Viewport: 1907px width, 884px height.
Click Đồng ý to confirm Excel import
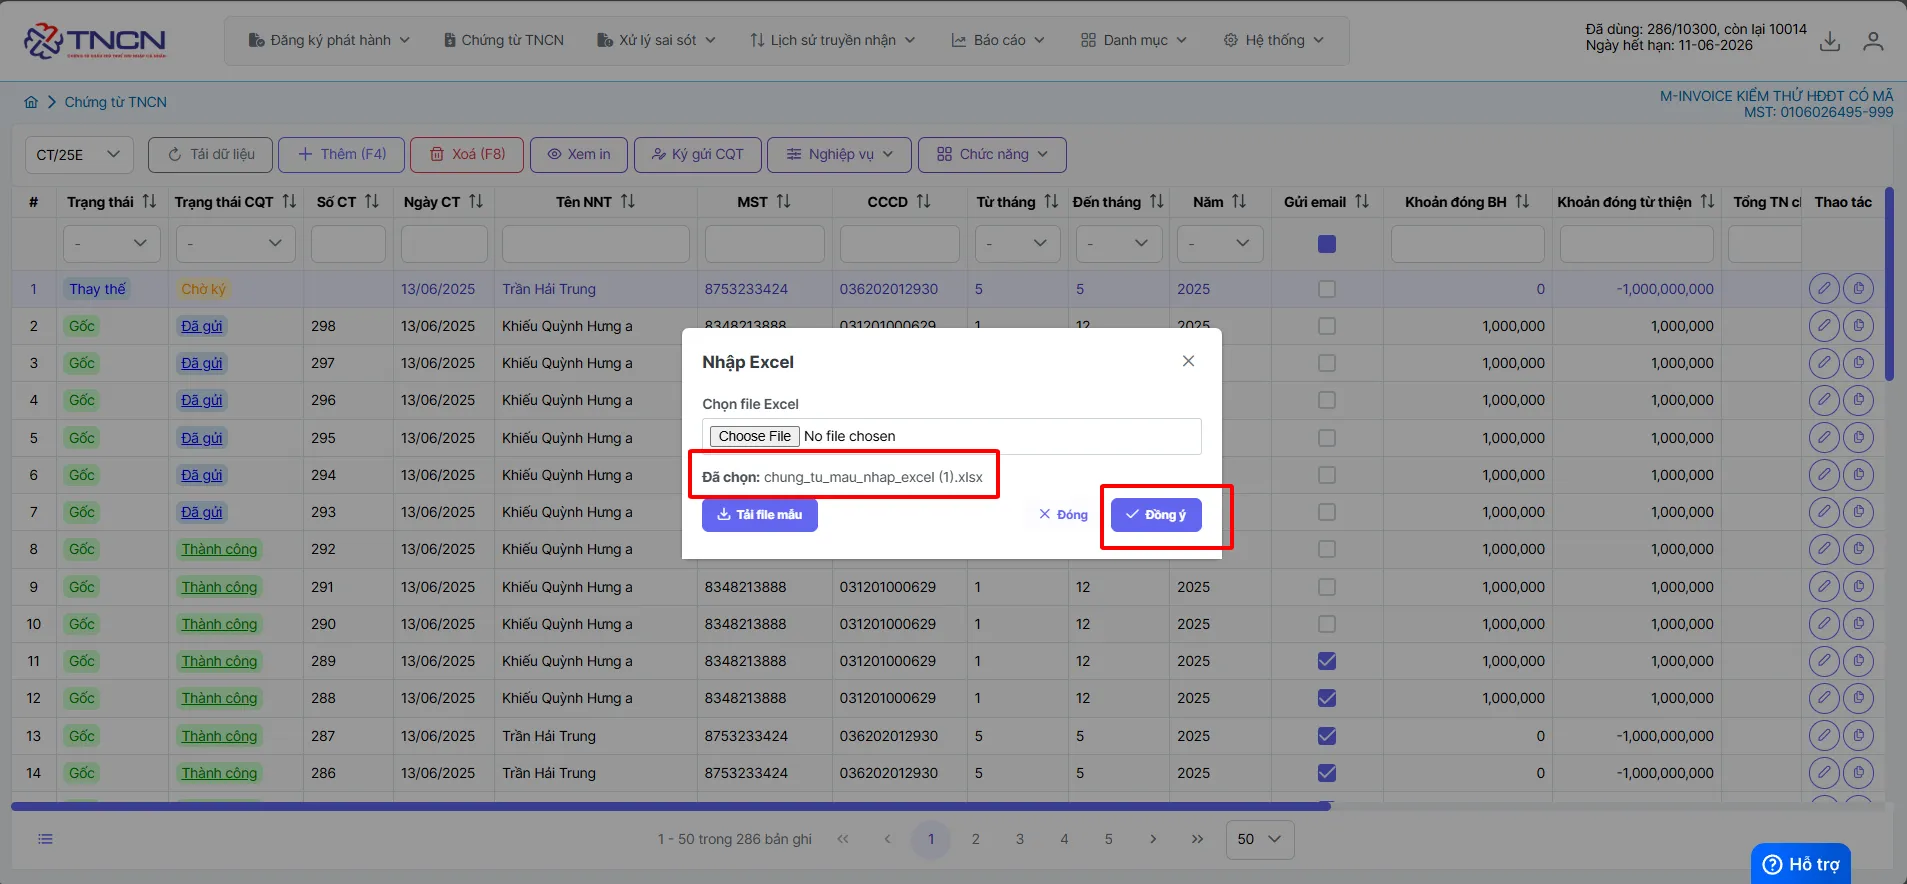click(1156, 515)
